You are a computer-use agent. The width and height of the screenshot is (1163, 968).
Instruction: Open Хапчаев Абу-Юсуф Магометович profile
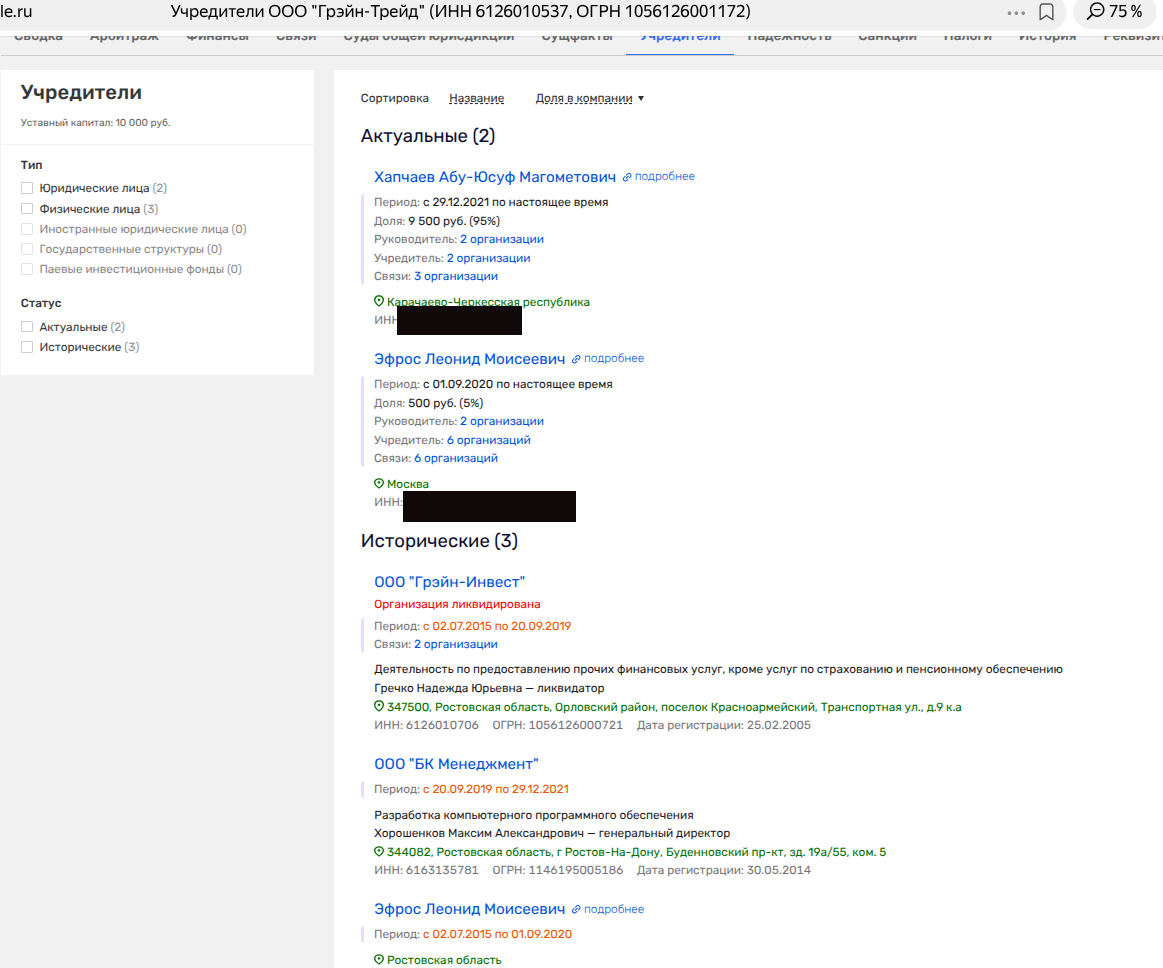click(x=494, y=177)
